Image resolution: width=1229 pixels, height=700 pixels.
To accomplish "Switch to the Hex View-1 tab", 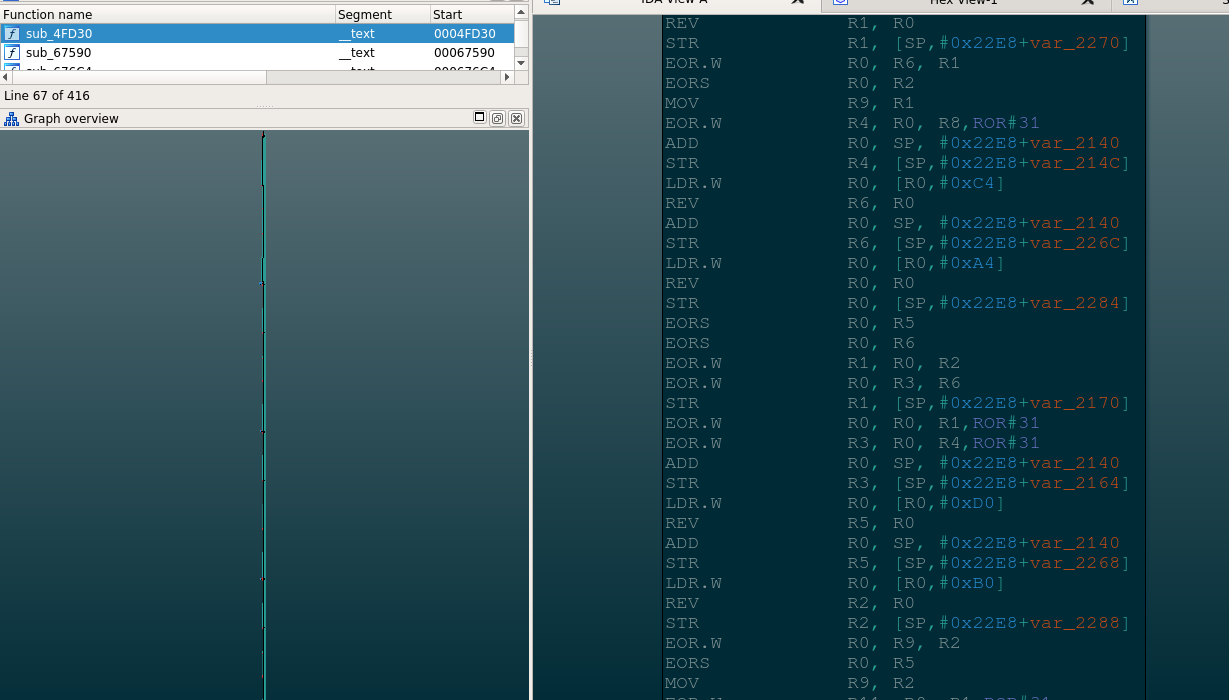I will [963, 3].
